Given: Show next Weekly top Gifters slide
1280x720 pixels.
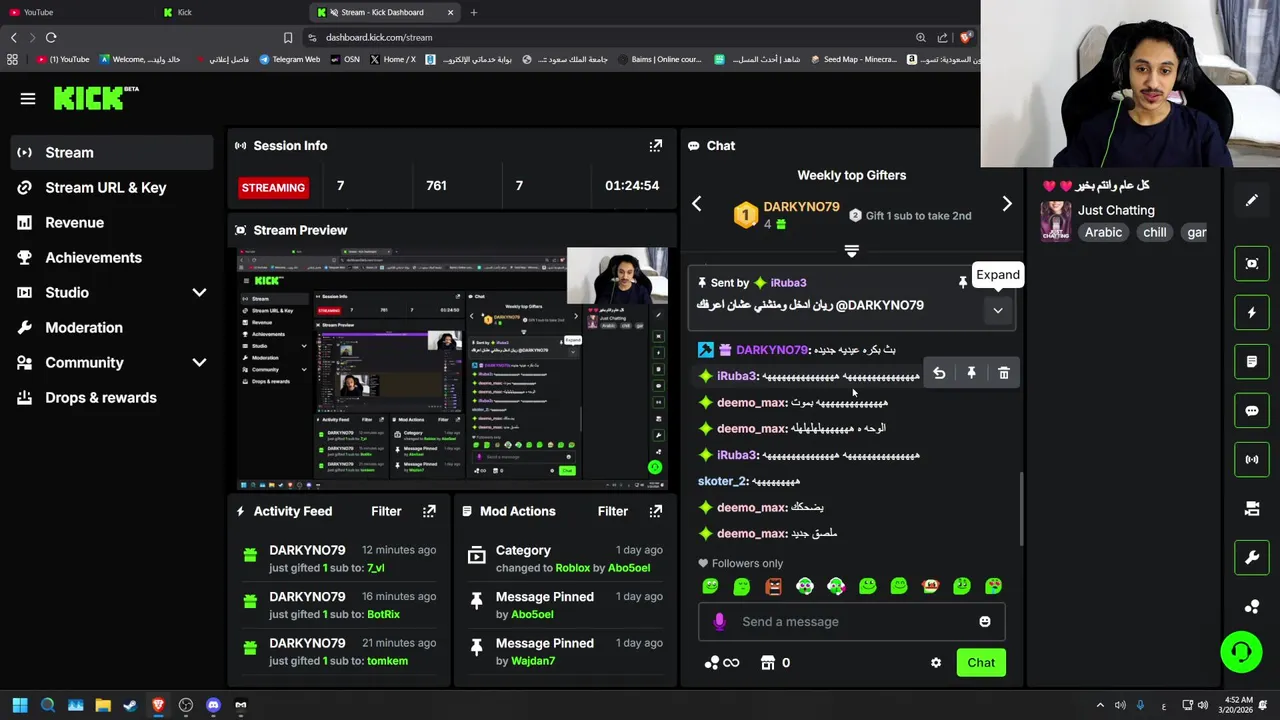Looking at the screenshot, I should tap(1007, 204).
